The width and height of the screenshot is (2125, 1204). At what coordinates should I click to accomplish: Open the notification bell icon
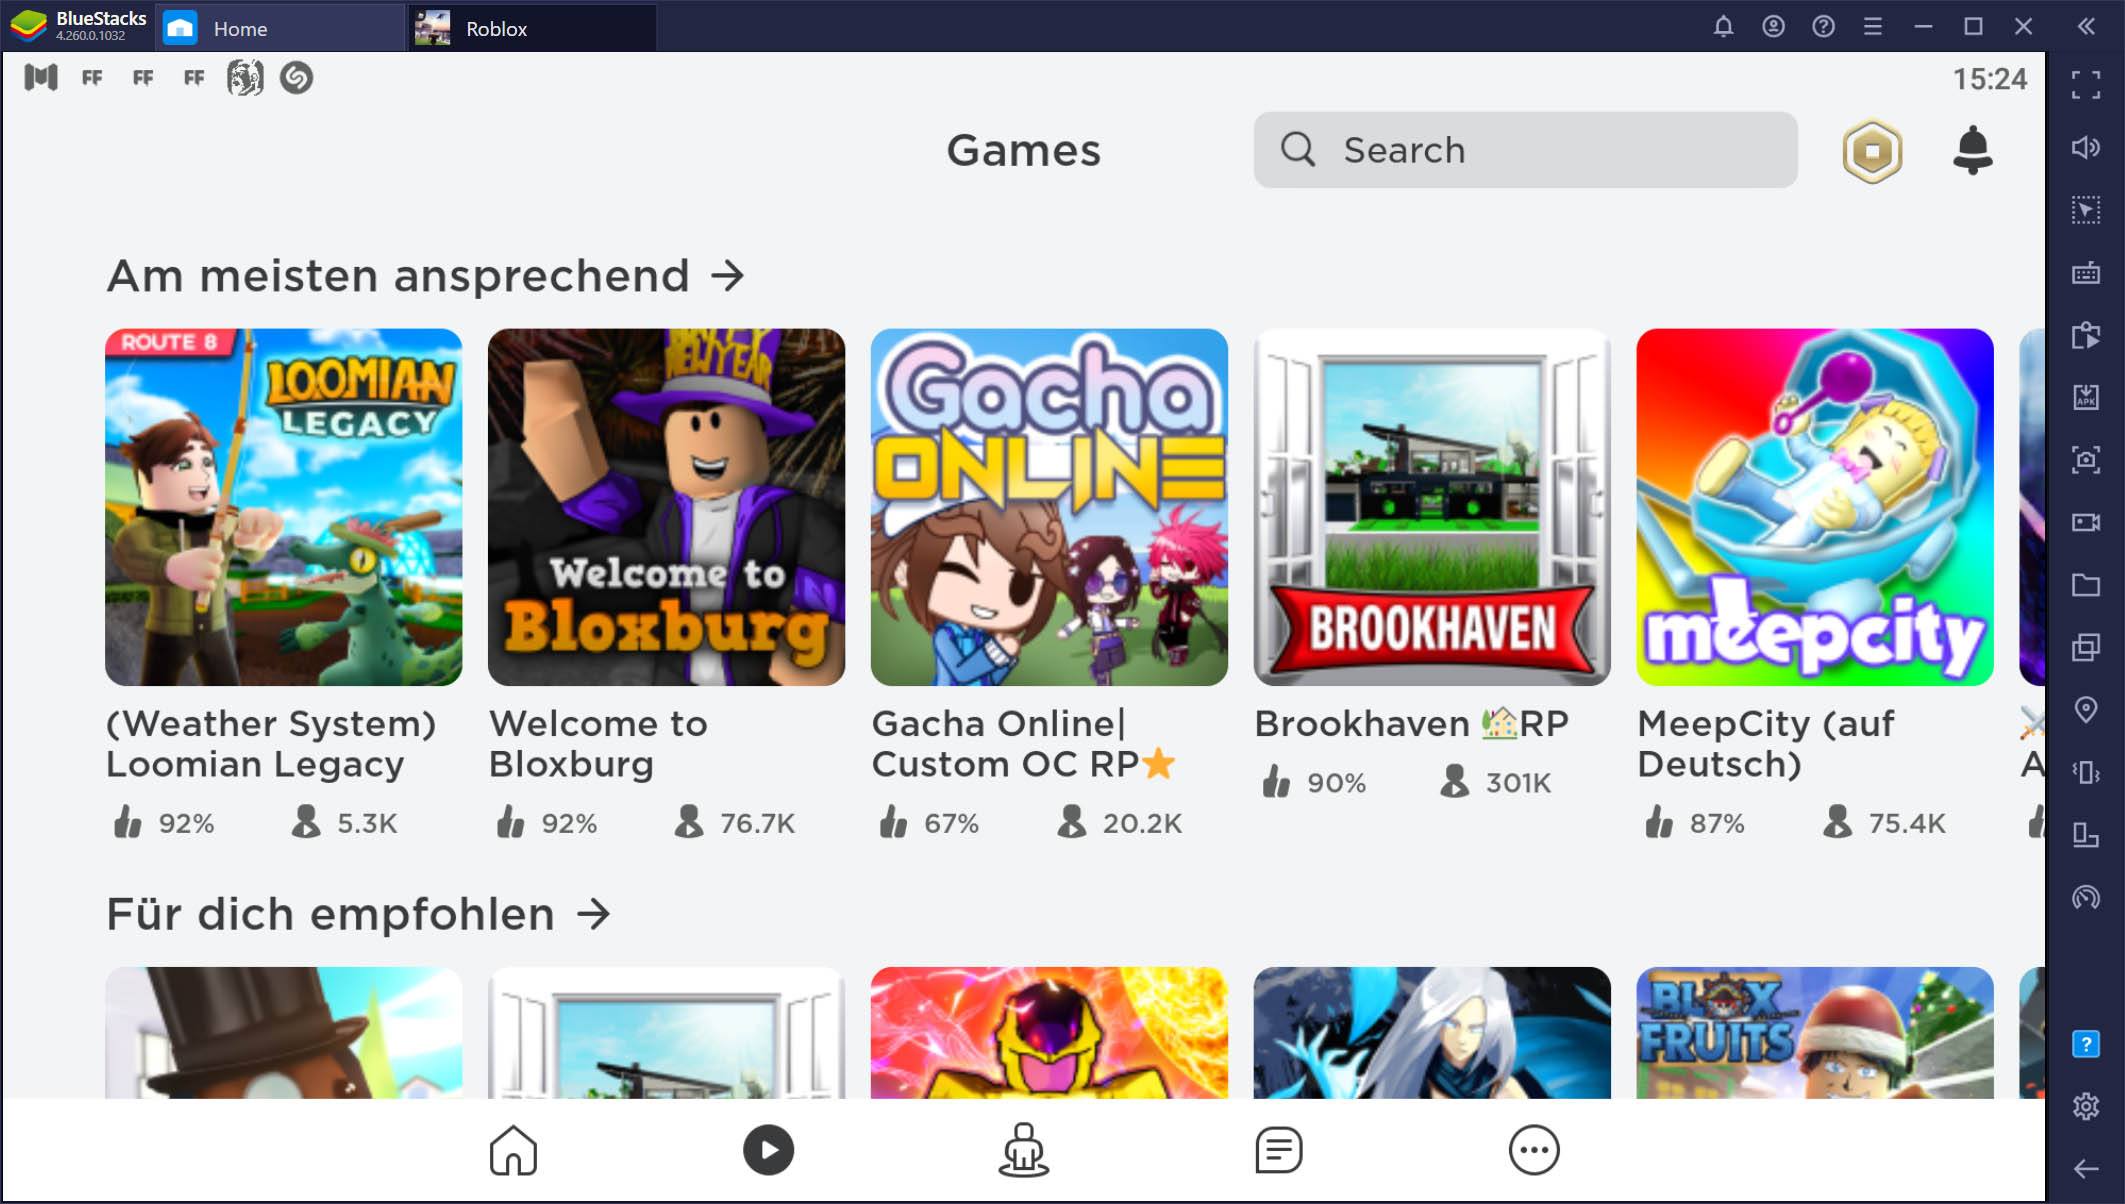click(x=1973, y=149)
